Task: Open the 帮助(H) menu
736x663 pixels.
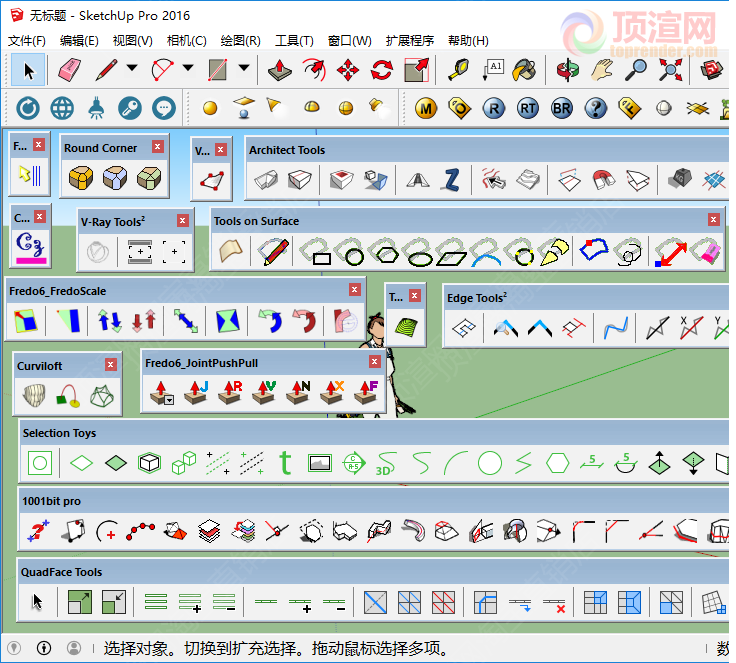Action: (468, 41)
